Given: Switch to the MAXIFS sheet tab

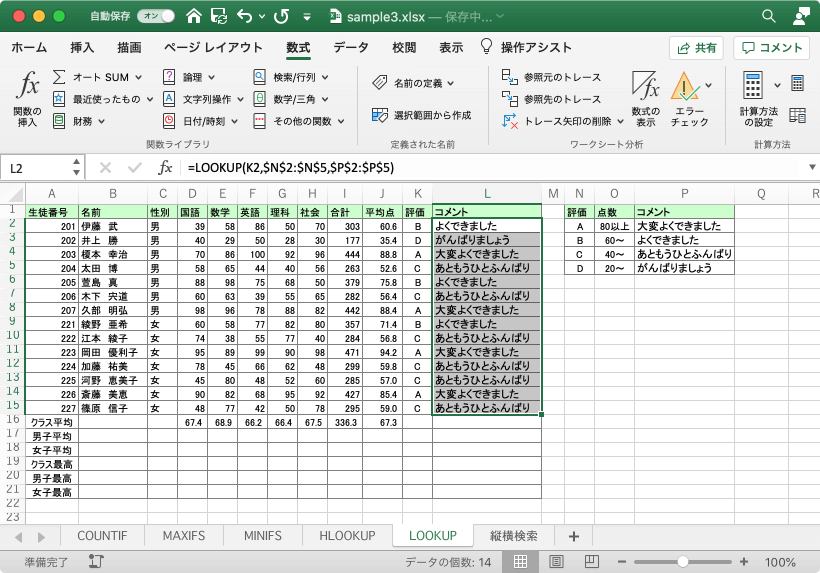Looking at the screenshot, I should click(184, 536).
